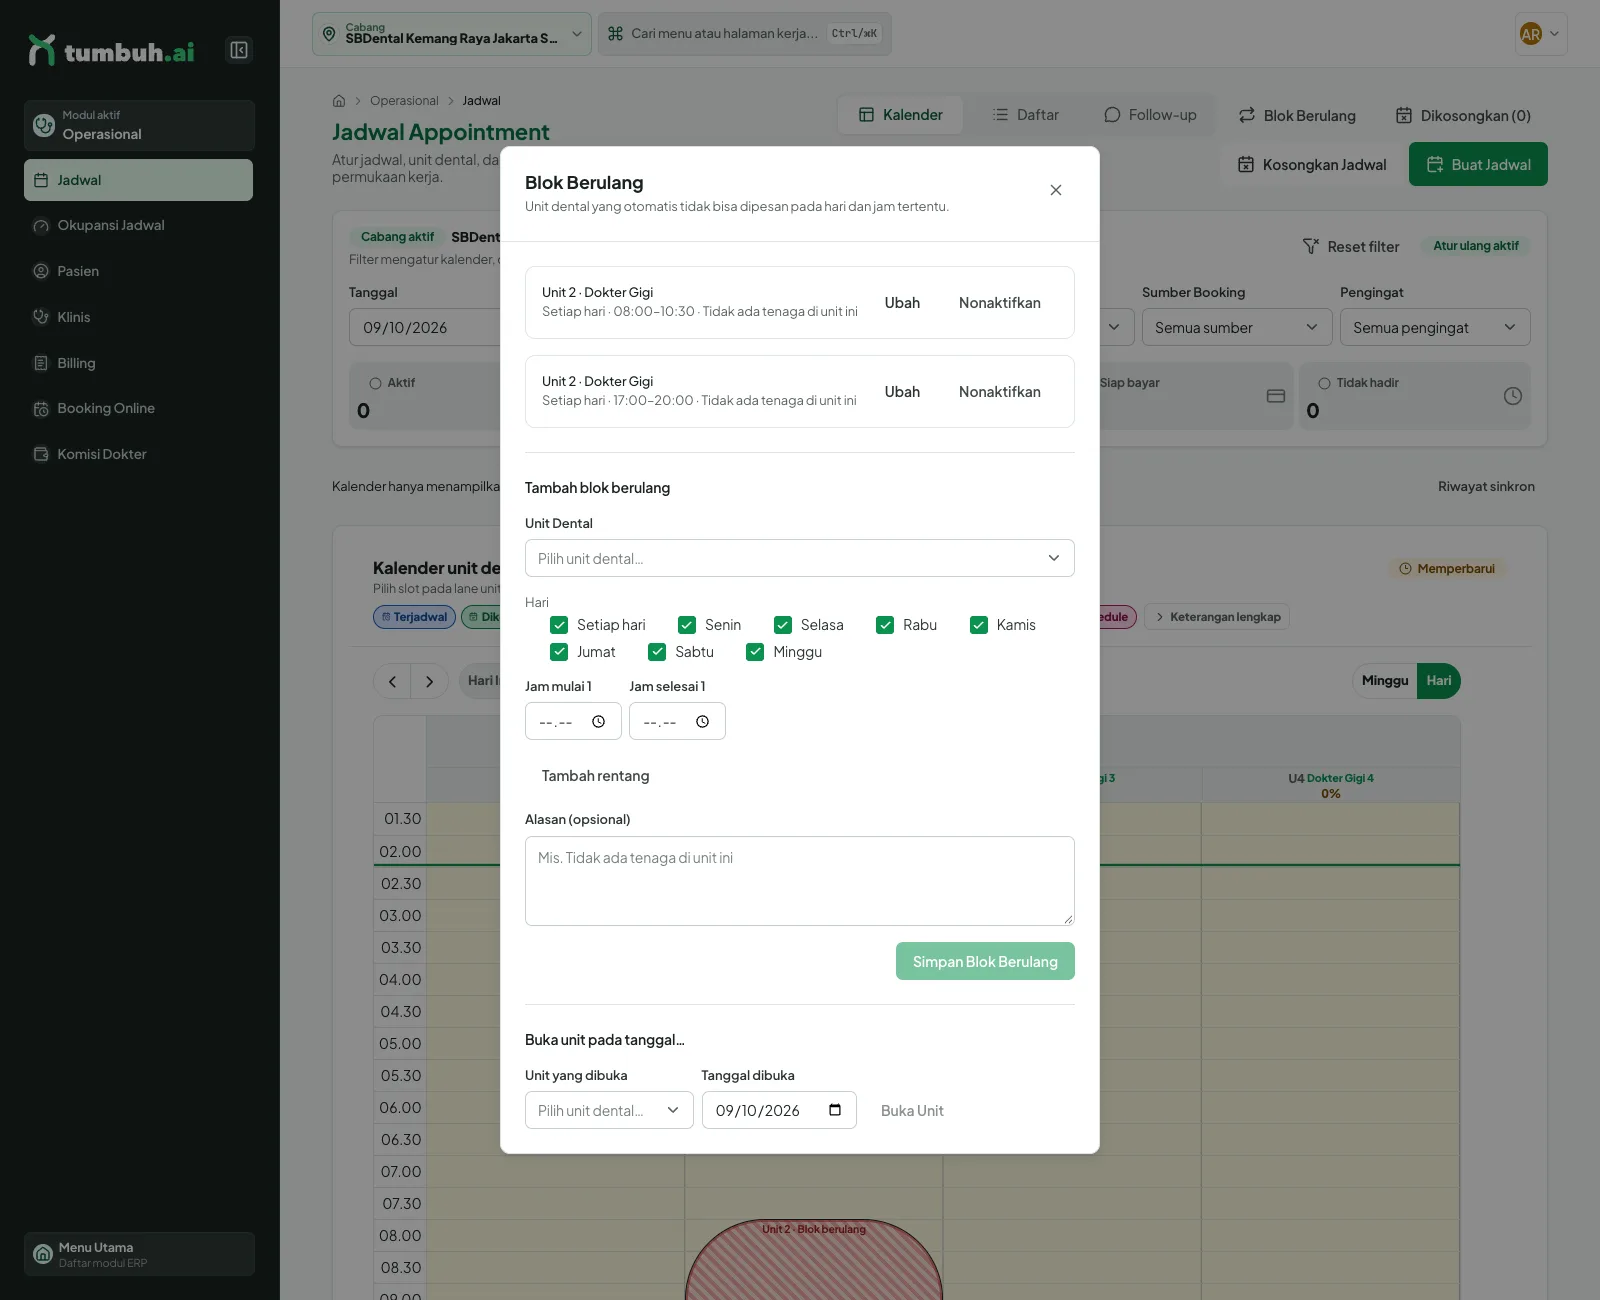Open the calendar picker in Tanggal dibuka
Viewport: 1600px width, 1300px height.
point(835,1110)
